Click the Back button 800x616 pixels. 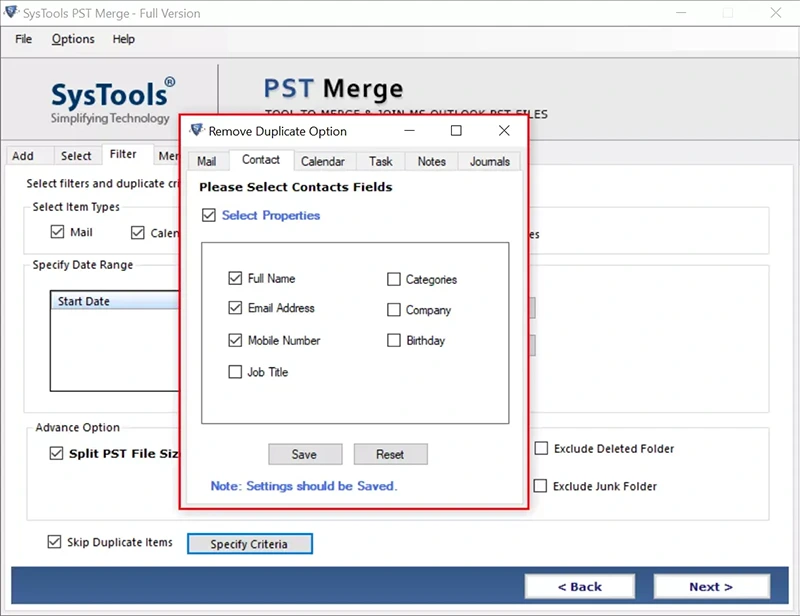coord(580,587)
